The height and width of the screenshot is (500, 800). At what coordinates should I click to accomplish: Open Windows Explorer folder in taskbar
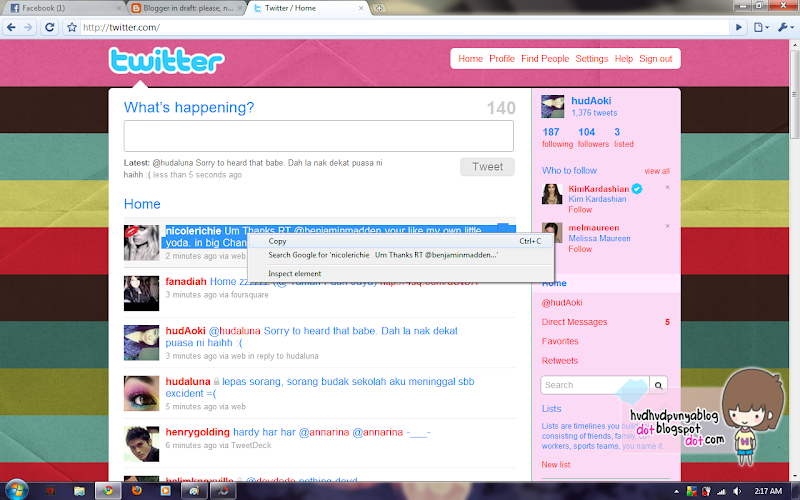click(79, 491)
